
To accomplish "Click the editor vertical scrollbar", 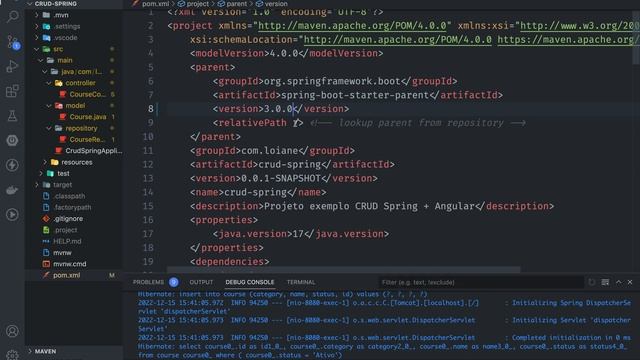I will 636,37.
